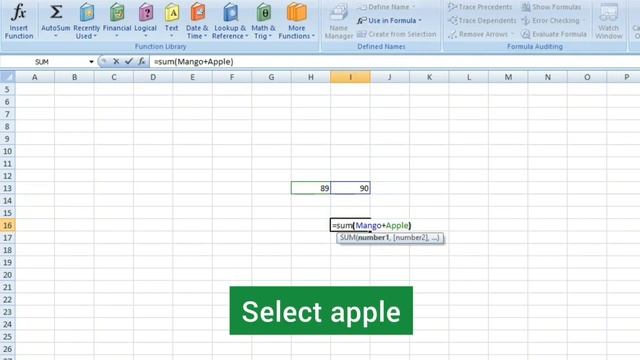640x360 pixels.
Task: Open the Text functions book icon
Action: (172, 13)
